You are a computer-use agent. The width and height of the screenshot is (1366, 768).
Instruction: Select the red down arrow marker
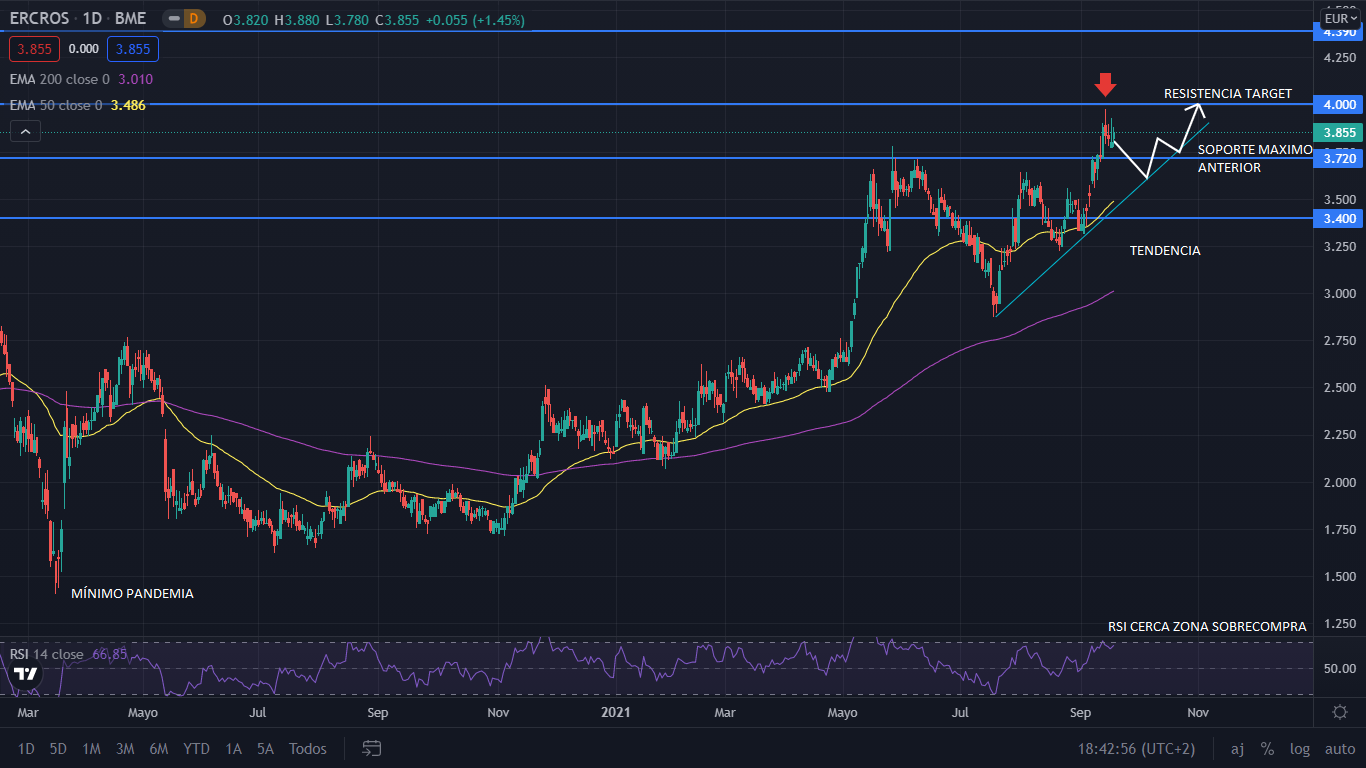point(1105,84)
